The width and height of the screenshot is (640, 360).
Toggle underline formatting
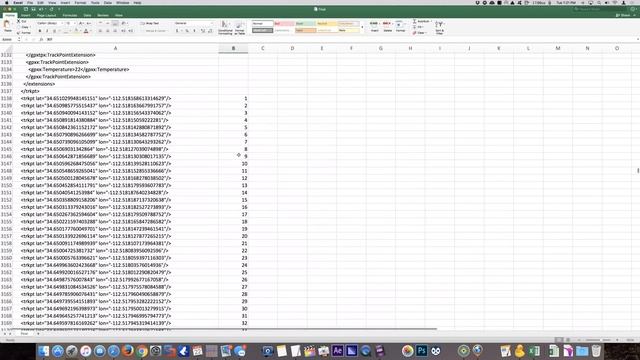(x=54, y=31)
